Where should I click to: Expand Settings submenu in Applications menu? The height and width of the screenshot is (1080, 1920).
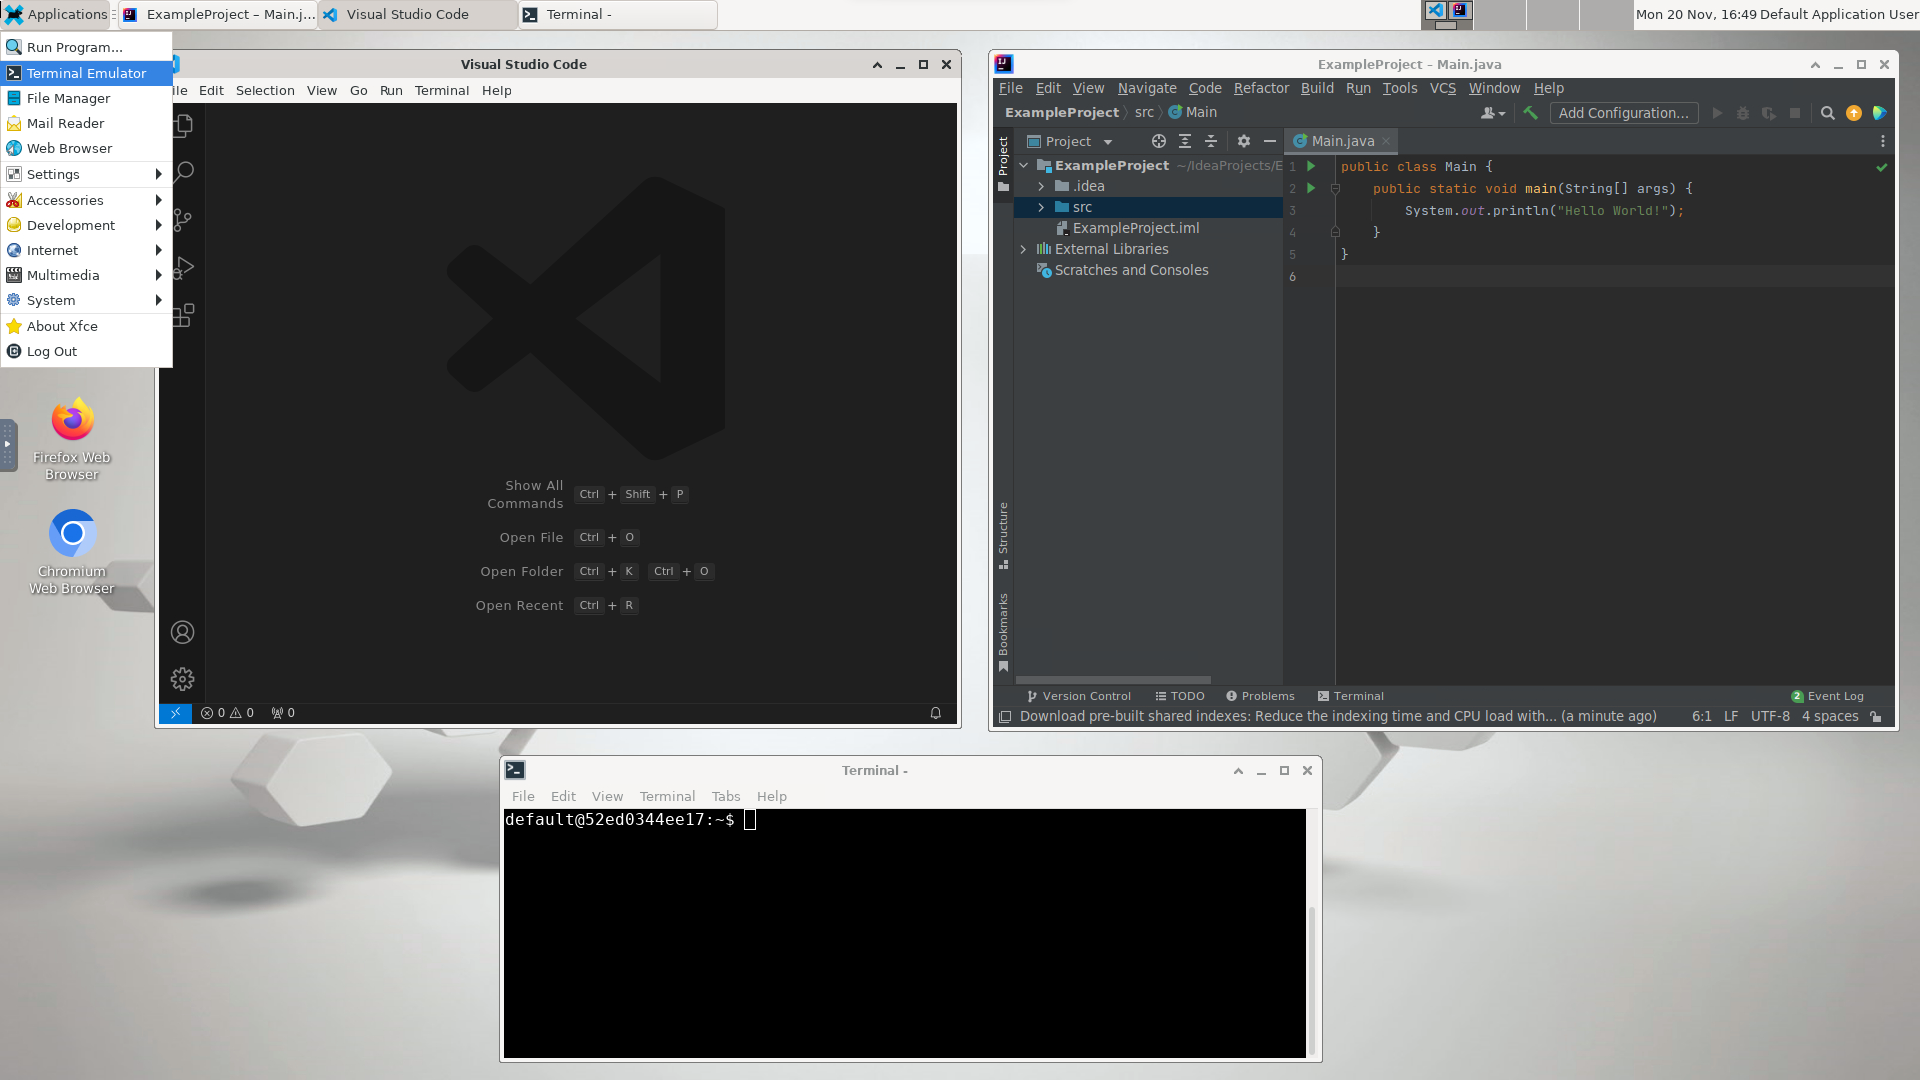click(86, 174)
